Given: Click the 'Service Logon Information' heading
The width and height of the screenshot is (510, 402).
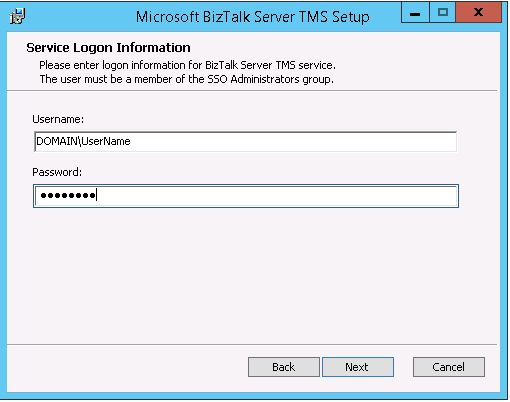Looking at the screenshot, I should [108, 48].
